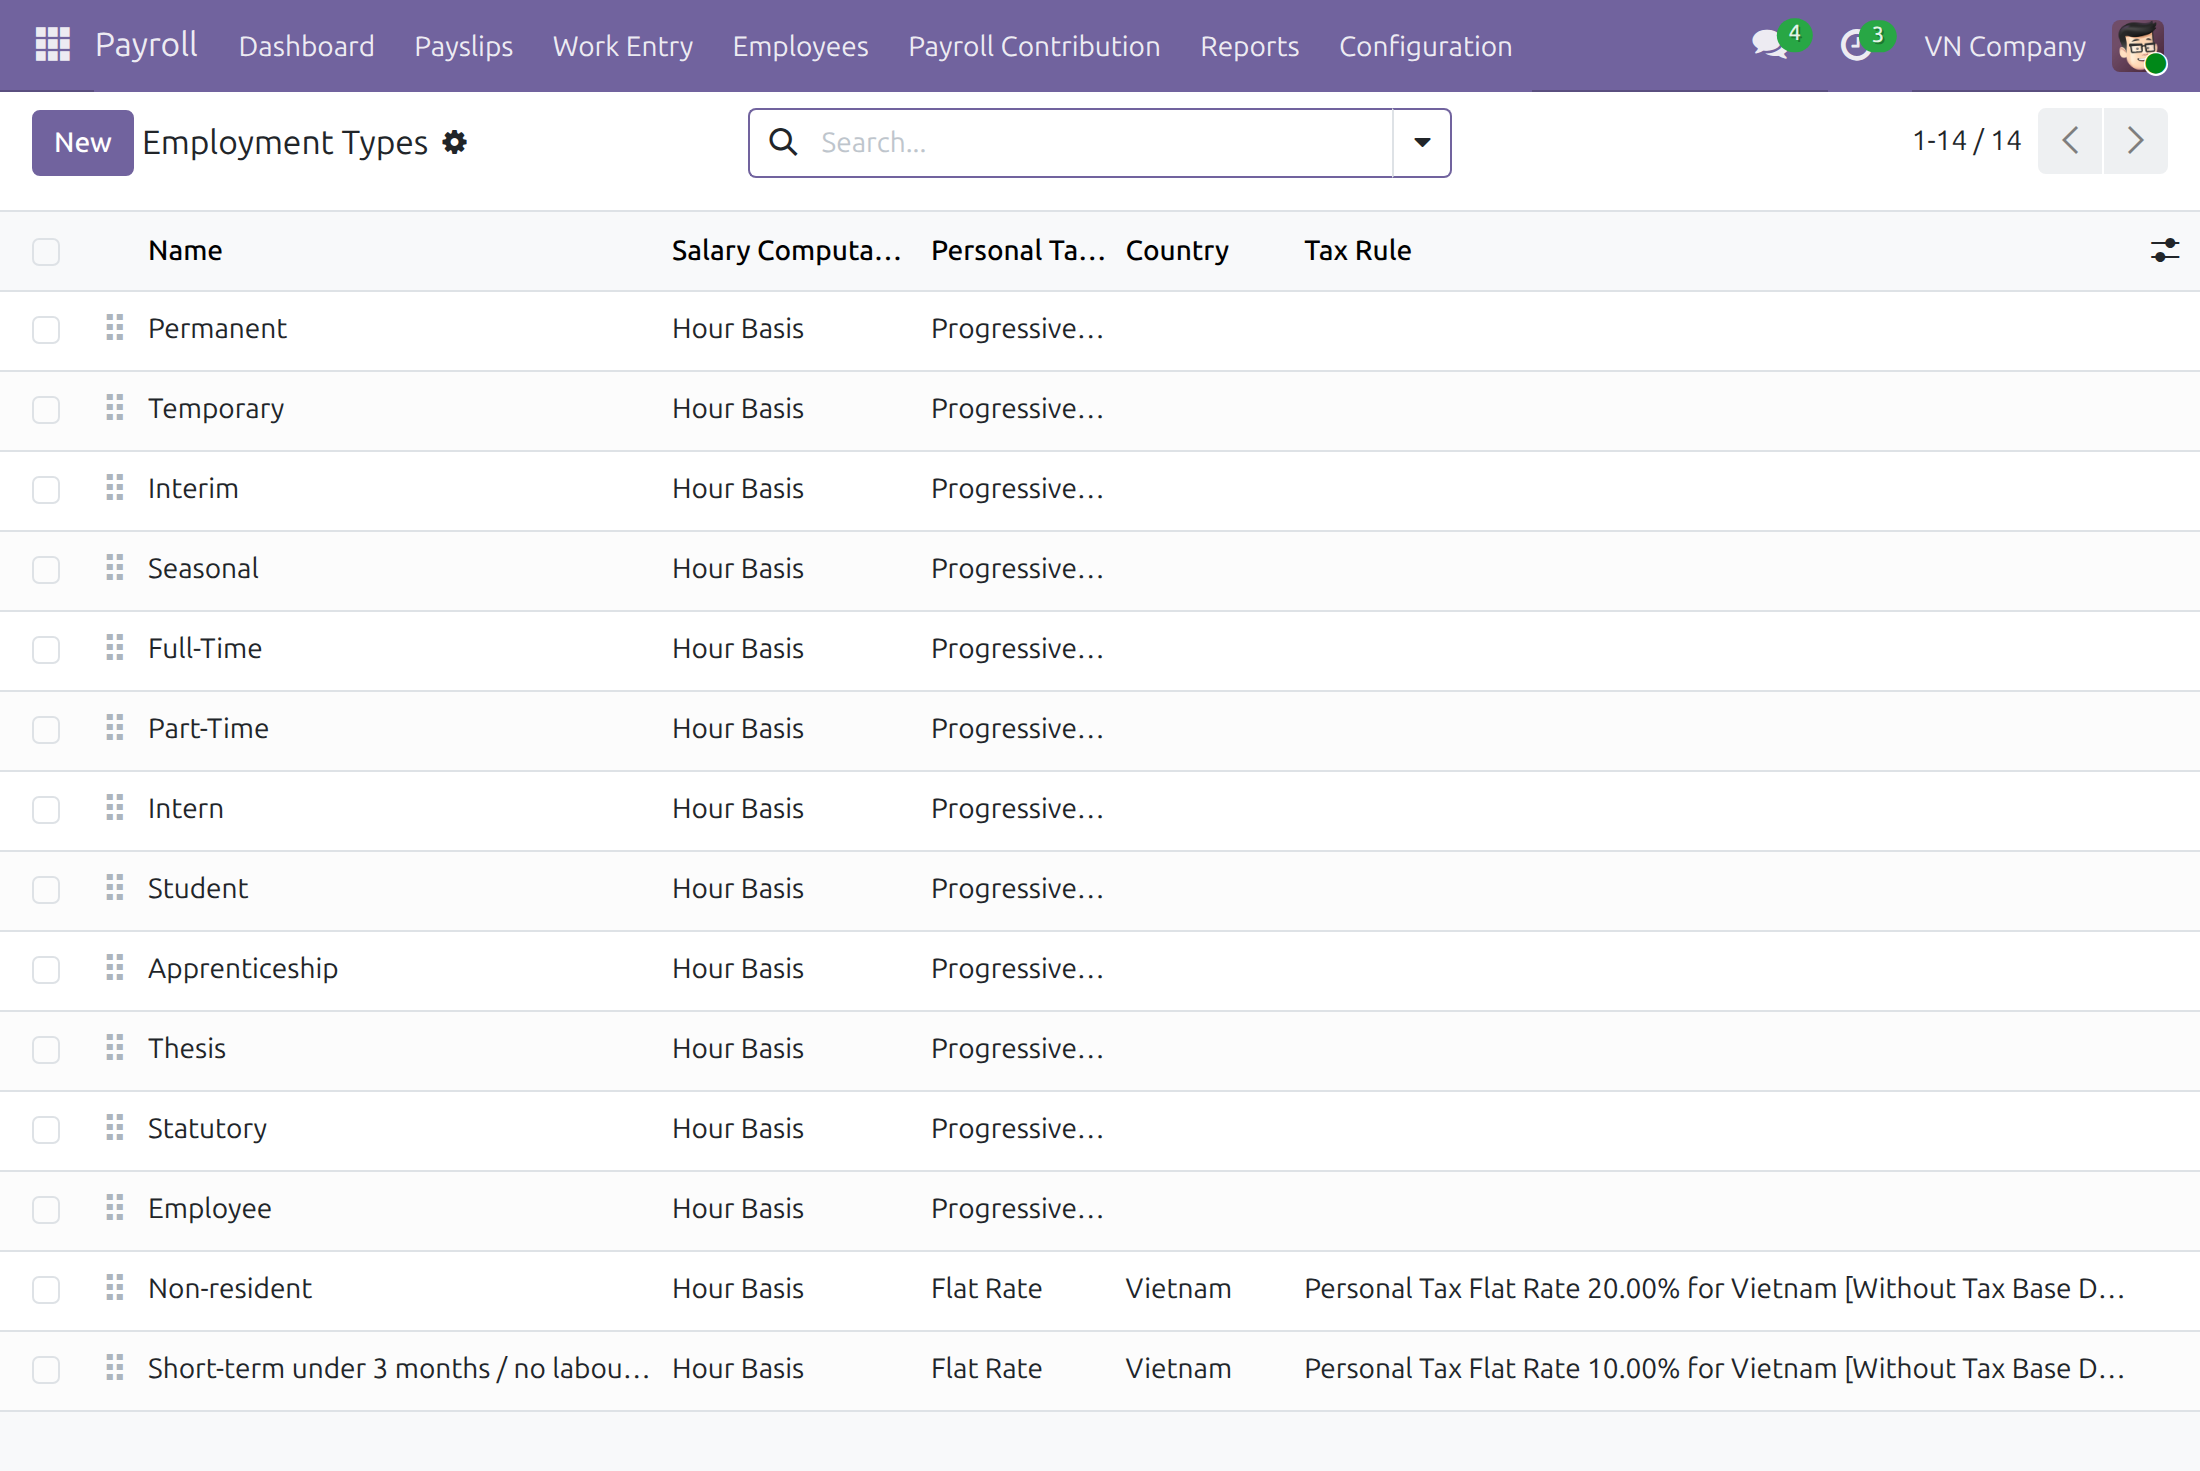Viewport: 2200px width, 1471px height.
Task: Open the Payroll Contribution menu
Action: coord(1034,46)
